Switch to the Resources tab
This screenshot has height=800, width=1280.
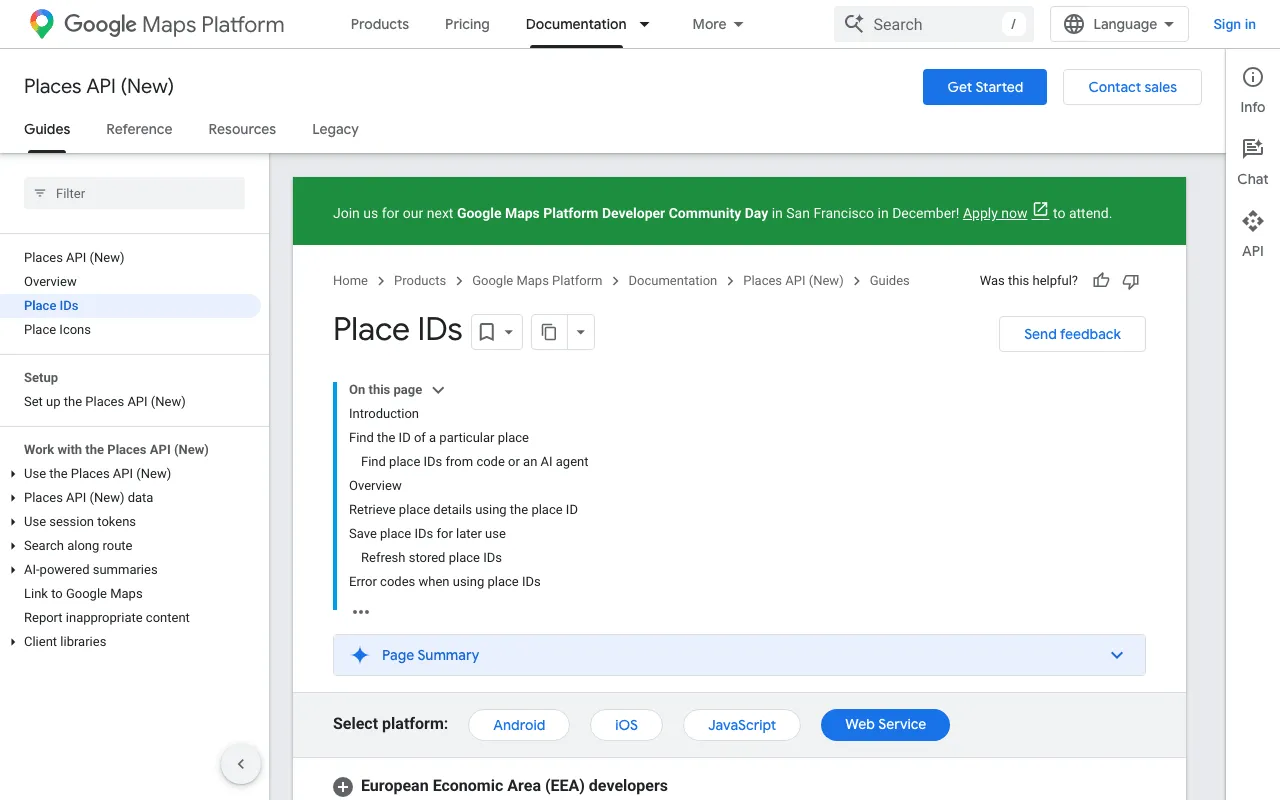tap(242, 129)
